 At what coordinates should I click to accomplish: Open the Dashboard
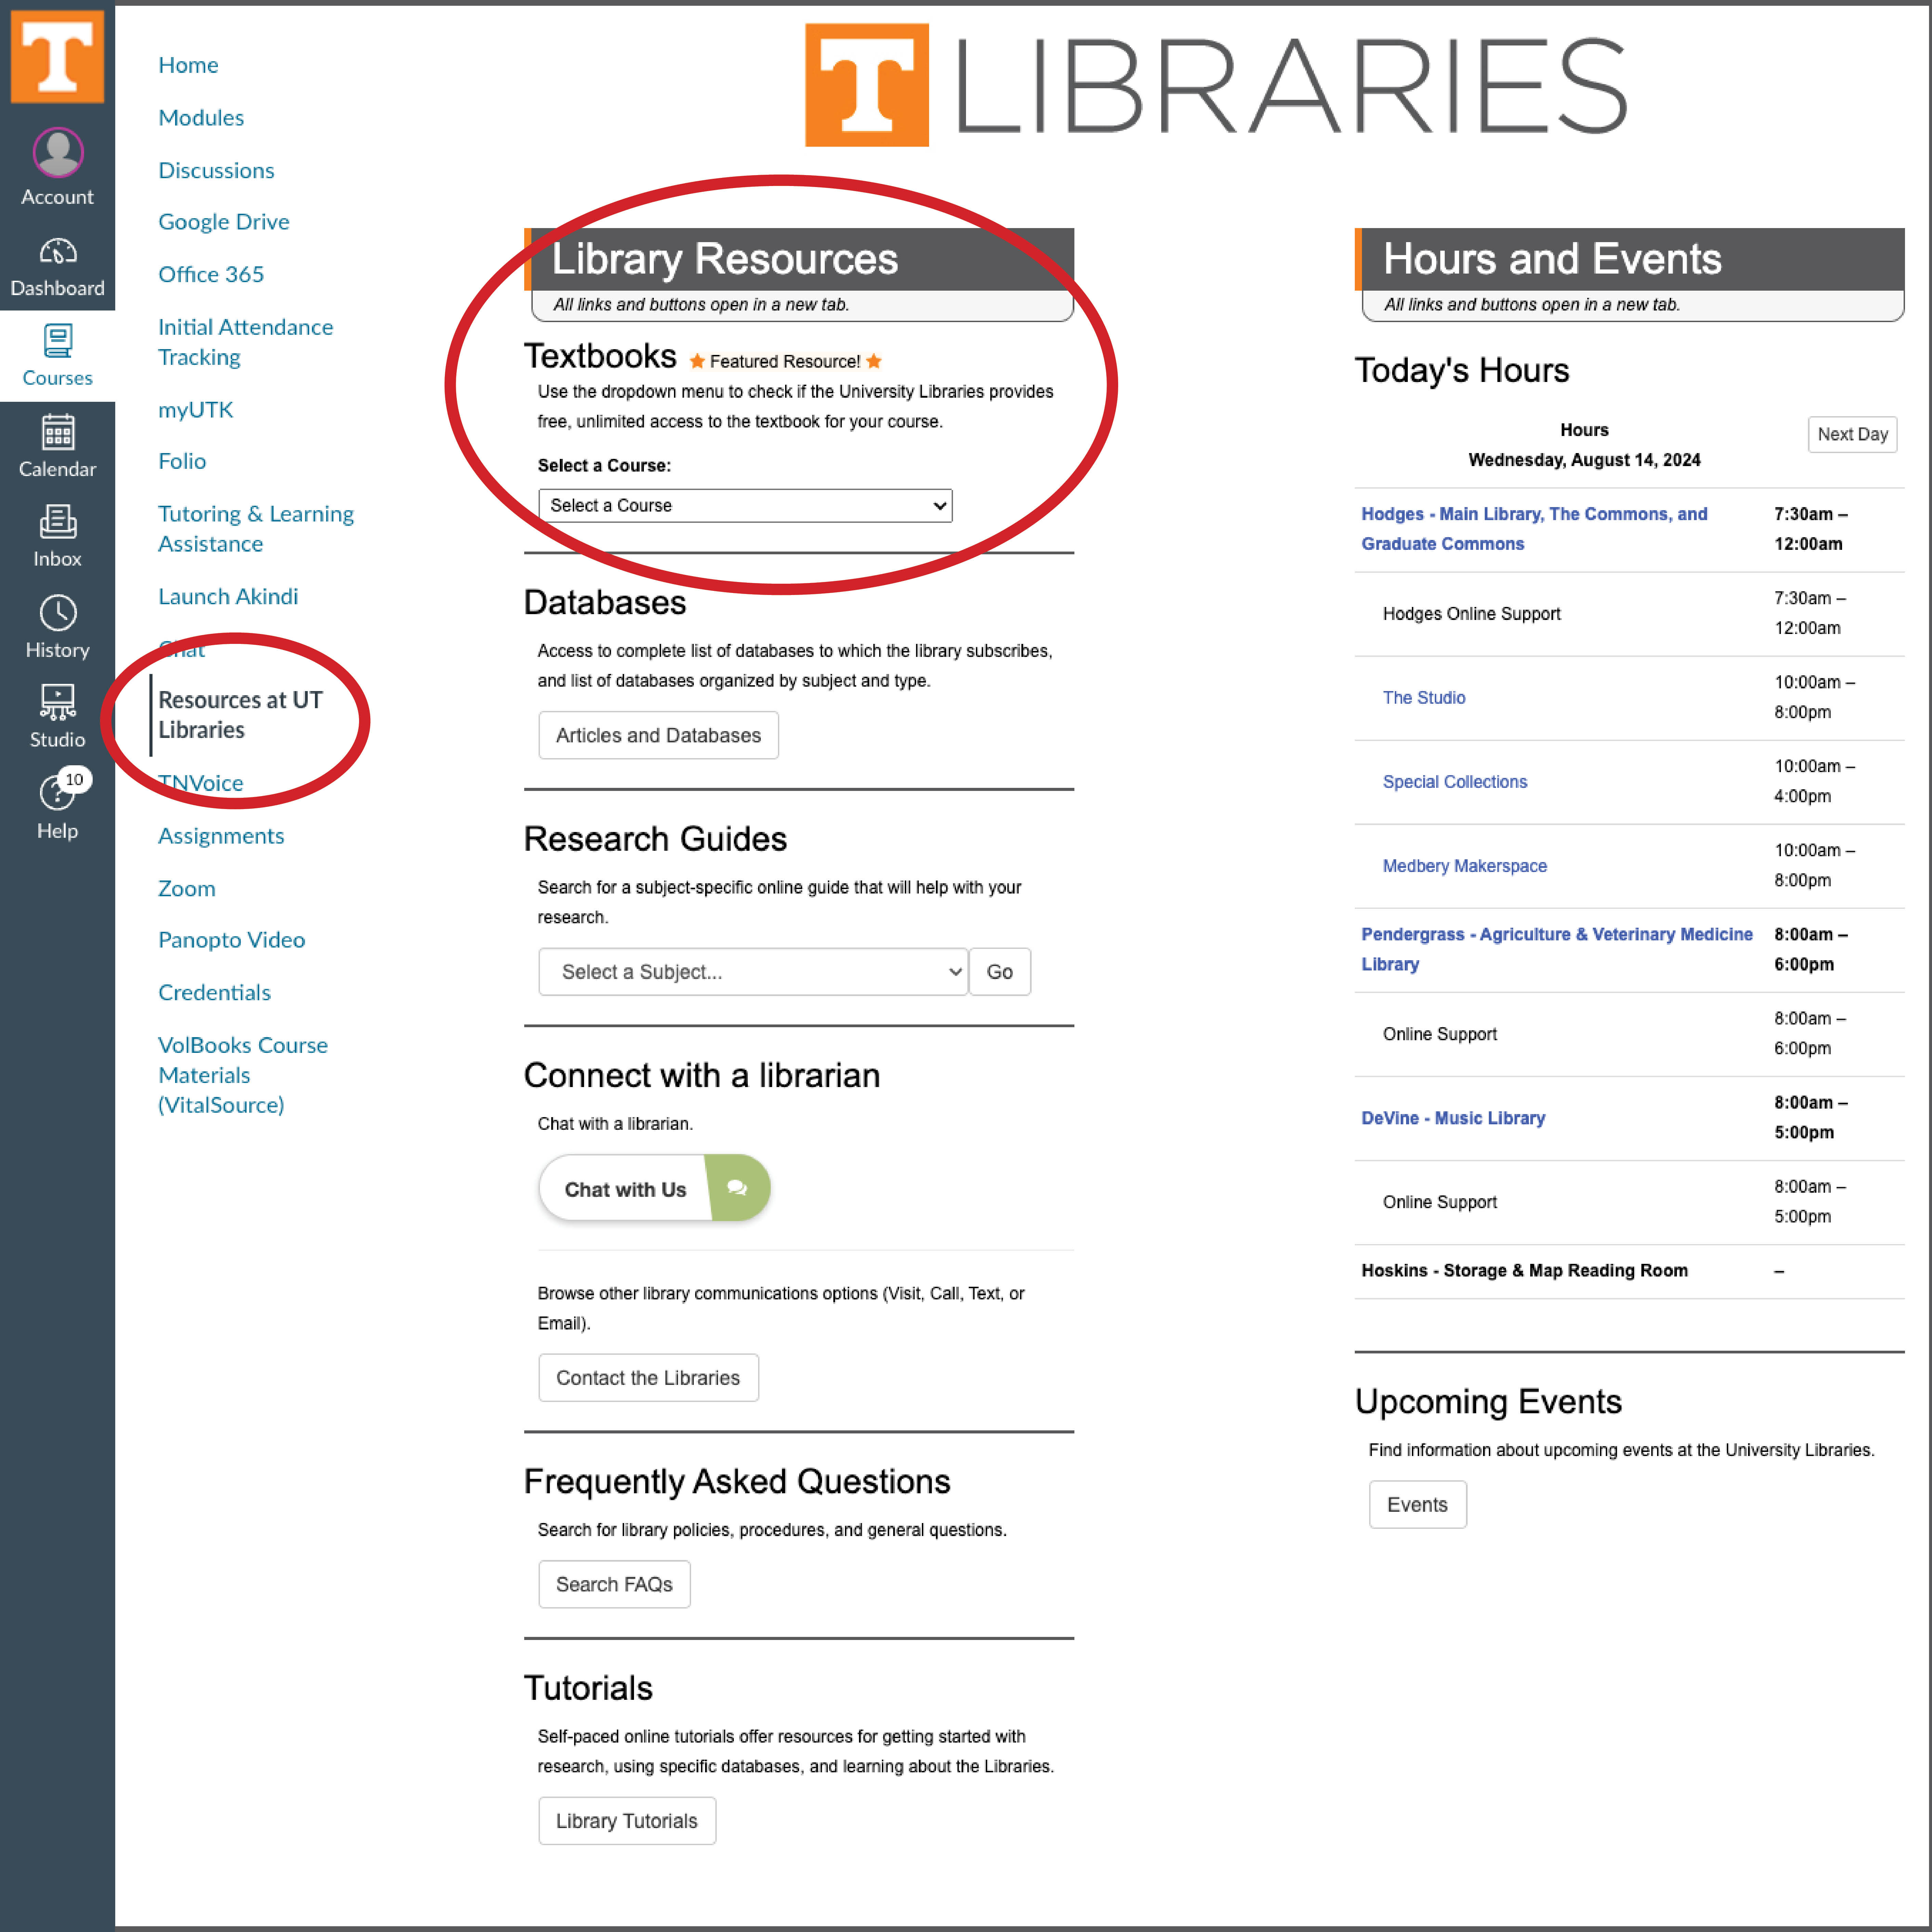pos(57,265)
